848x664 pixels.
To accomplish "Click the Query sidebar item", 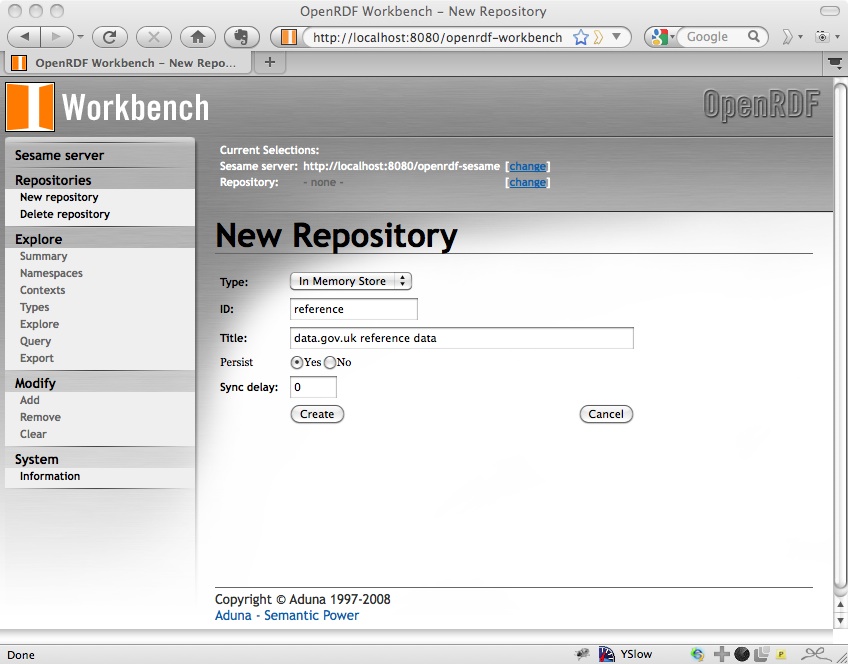I will [x=35, y=341].
